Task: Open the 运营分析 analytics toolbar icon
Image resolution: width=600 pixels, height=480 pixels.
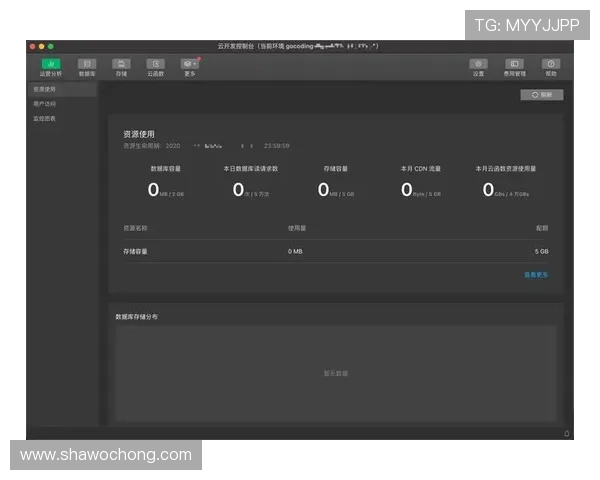Action: point(50,65)
